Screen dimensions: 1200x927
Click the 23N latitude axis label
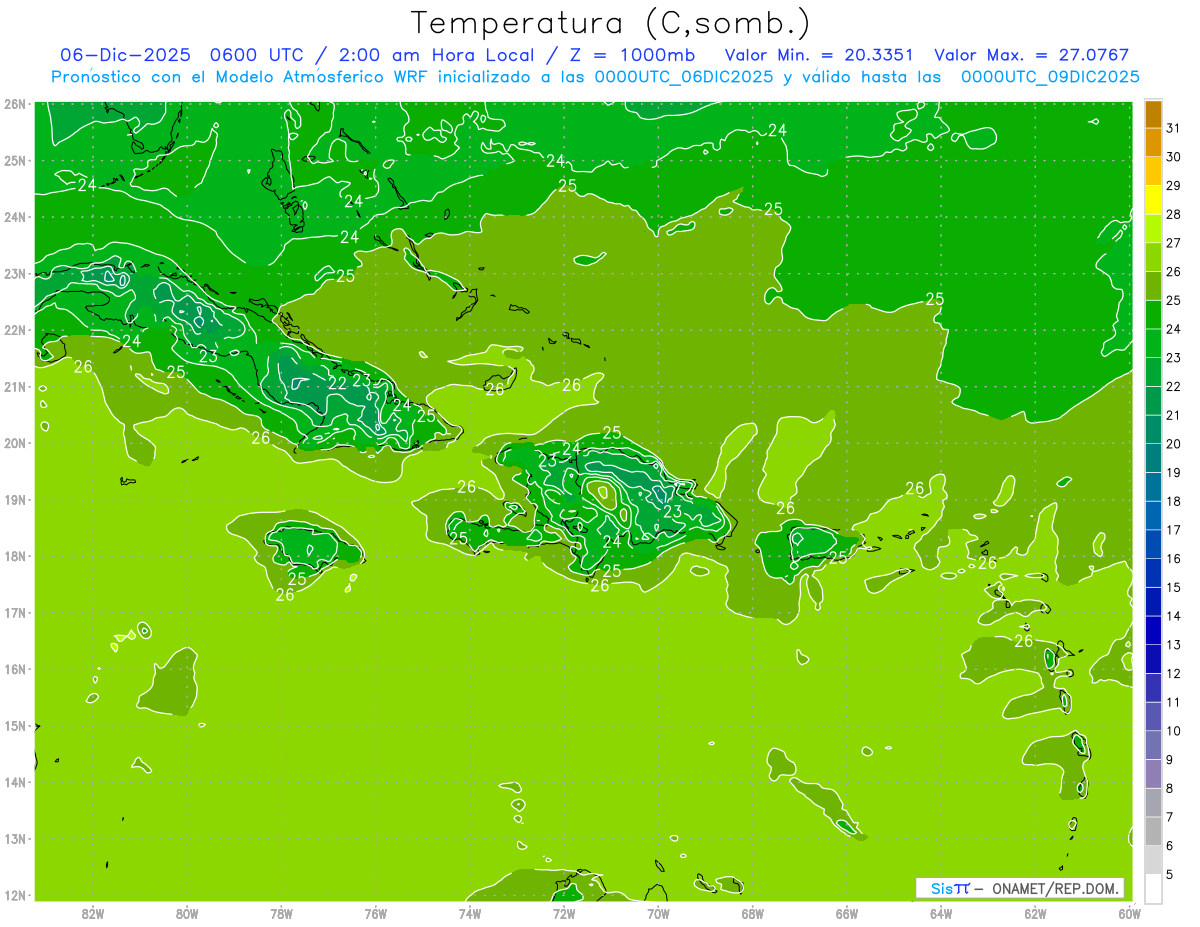point(14,273)
